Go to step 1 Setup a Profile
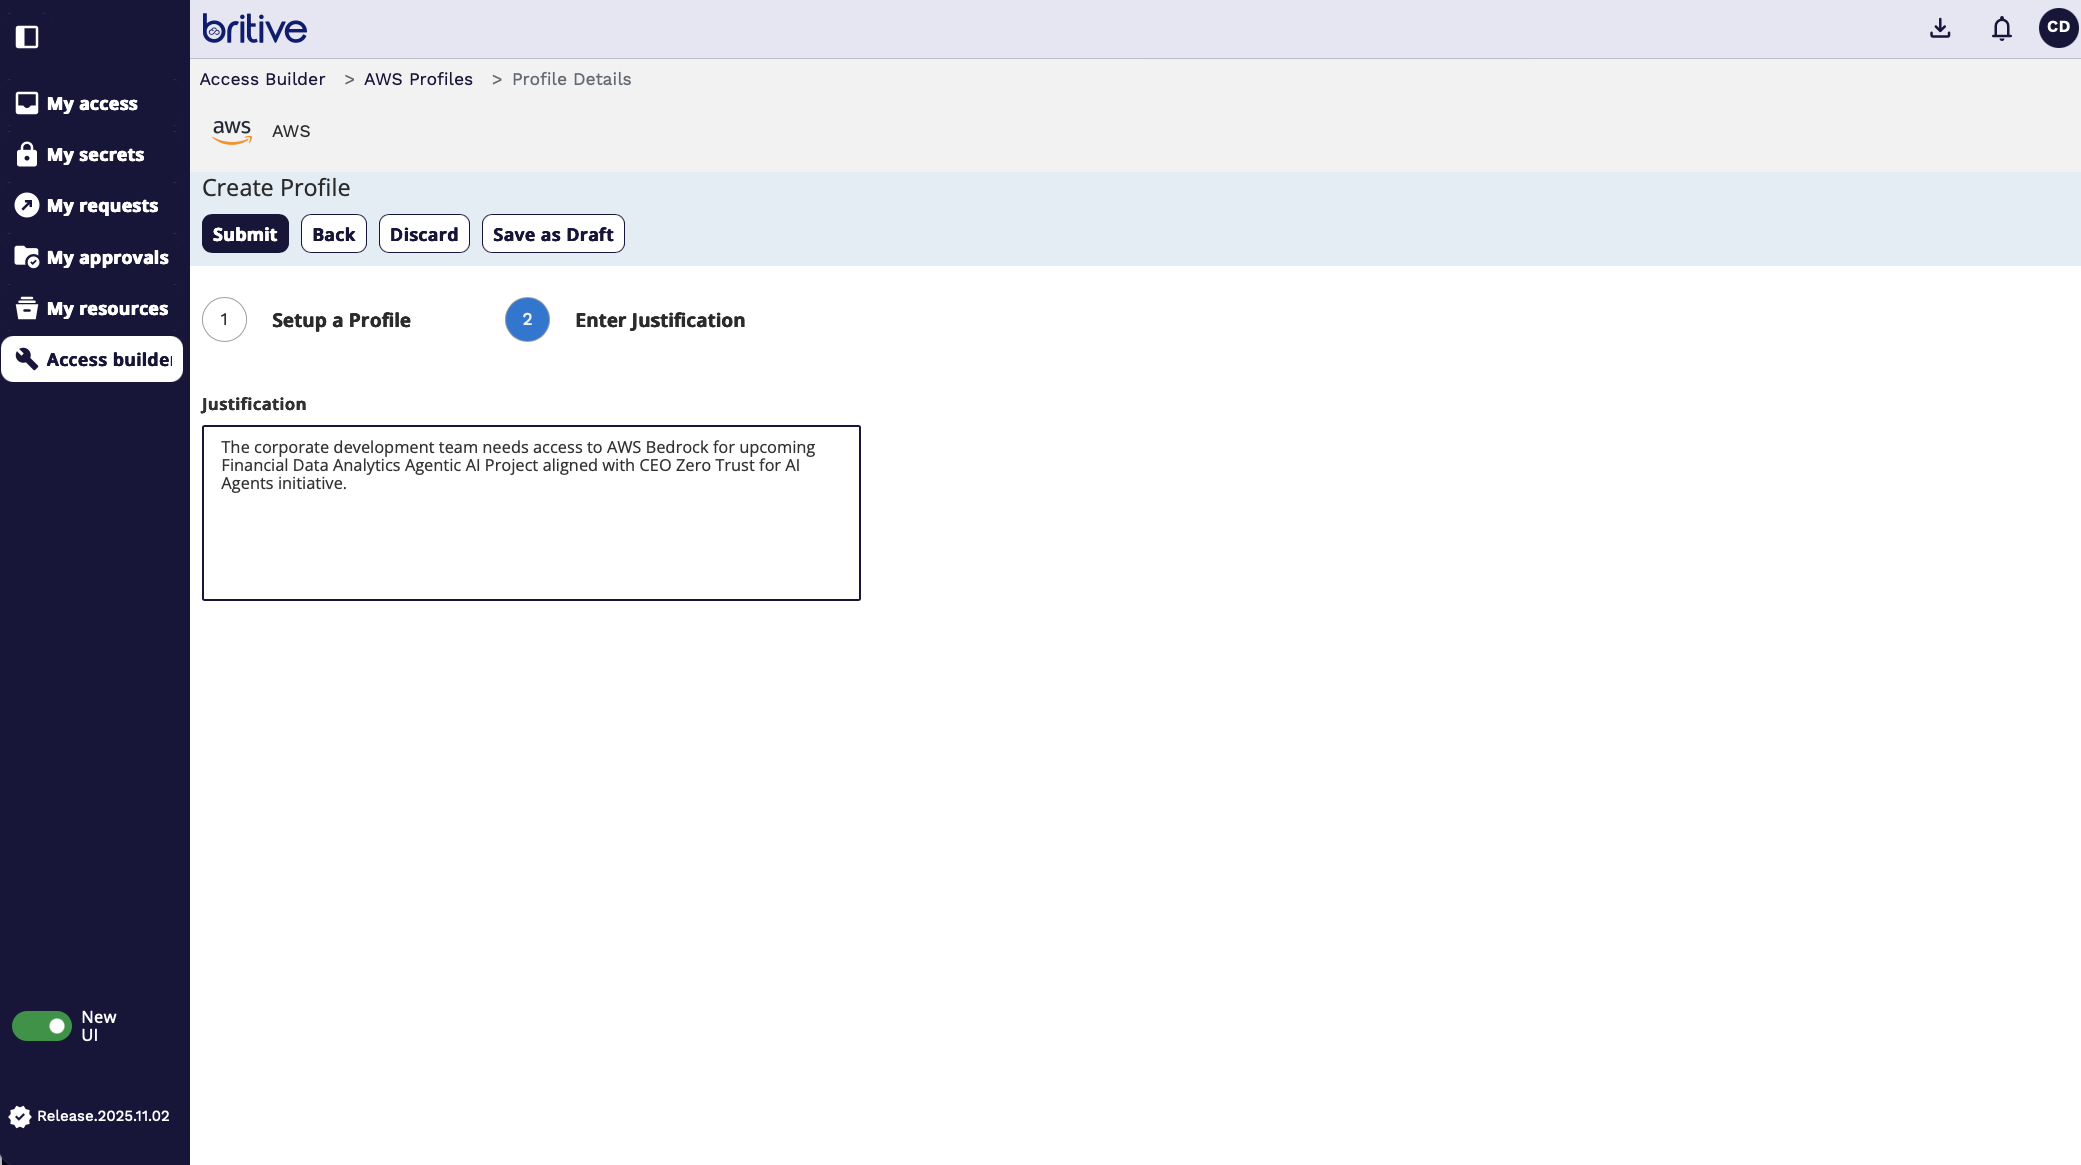Screen dimensions: 2081x1165 coord(225,320)
